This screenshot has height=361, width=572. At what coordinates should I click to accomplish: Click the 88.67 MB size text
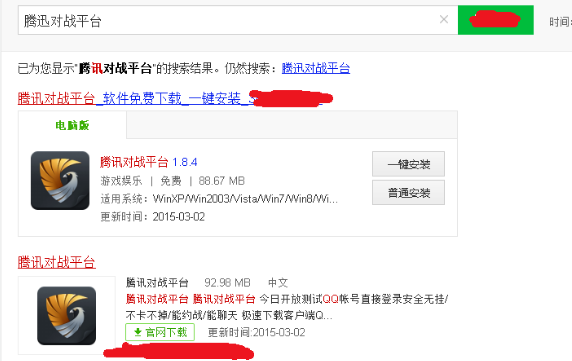221,181
